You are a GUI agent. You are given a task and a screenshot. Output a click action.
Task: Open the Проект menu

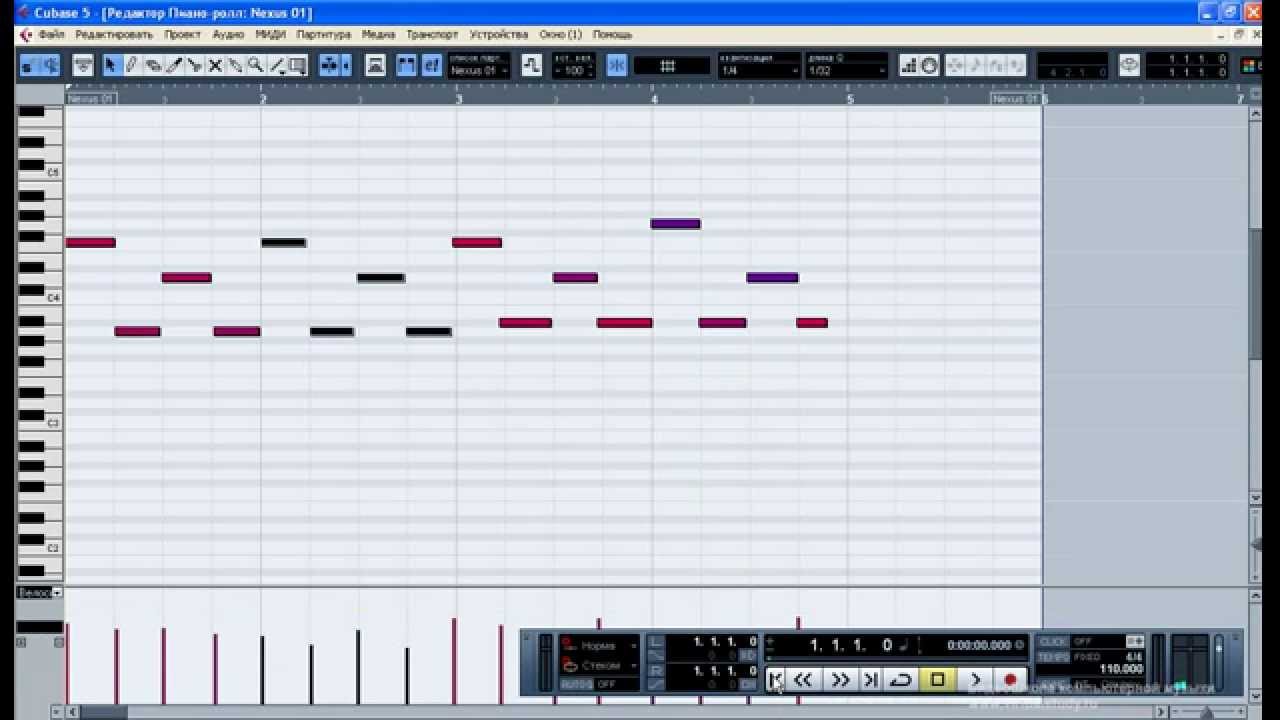pyautogui.click(x=182, y=34)
